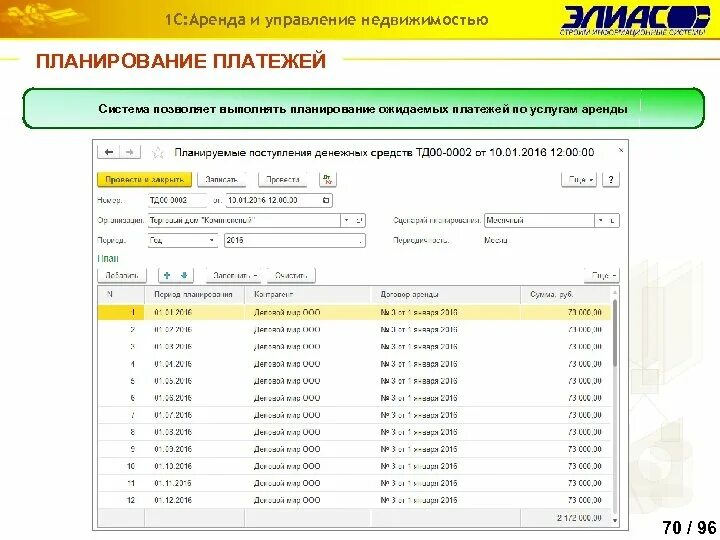Click the 'Добавить' button above the table

coord(122,276)
